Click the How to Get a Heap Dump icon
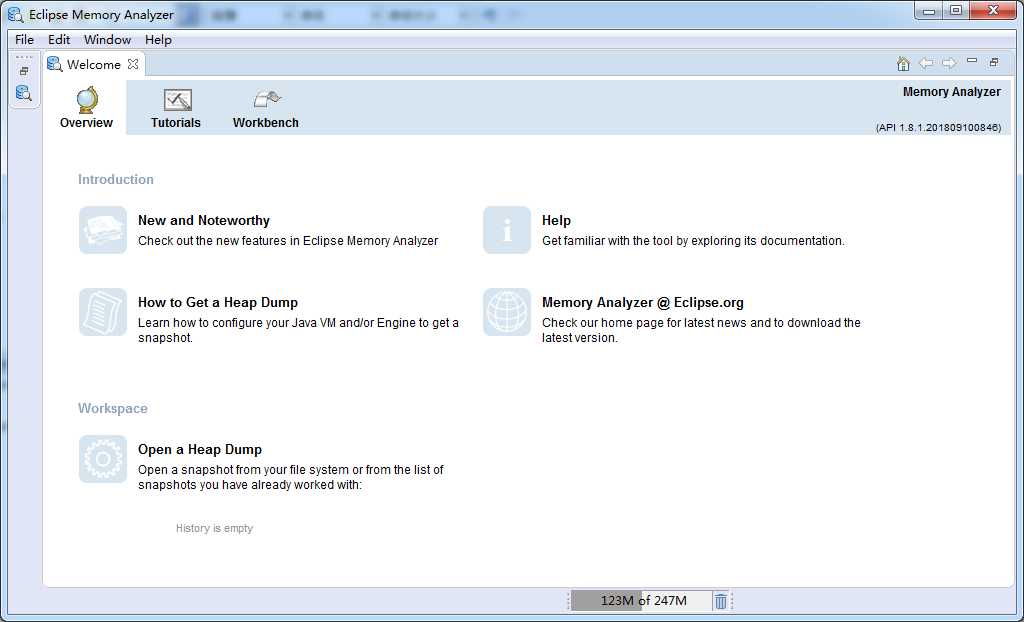The width and height of the screenshot is (1024, 622). point(103,312)
